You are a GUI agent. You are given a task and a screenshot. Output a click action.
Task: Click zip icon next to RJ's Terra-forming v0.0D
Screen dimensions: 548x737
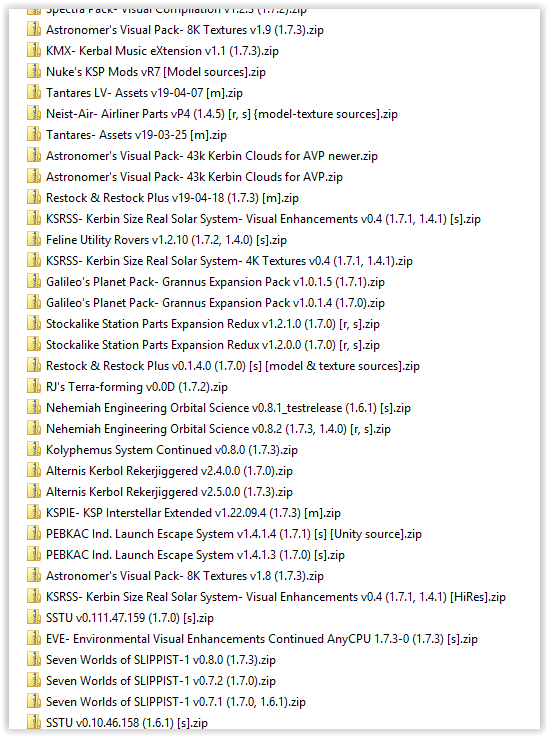tap(34, 387)
